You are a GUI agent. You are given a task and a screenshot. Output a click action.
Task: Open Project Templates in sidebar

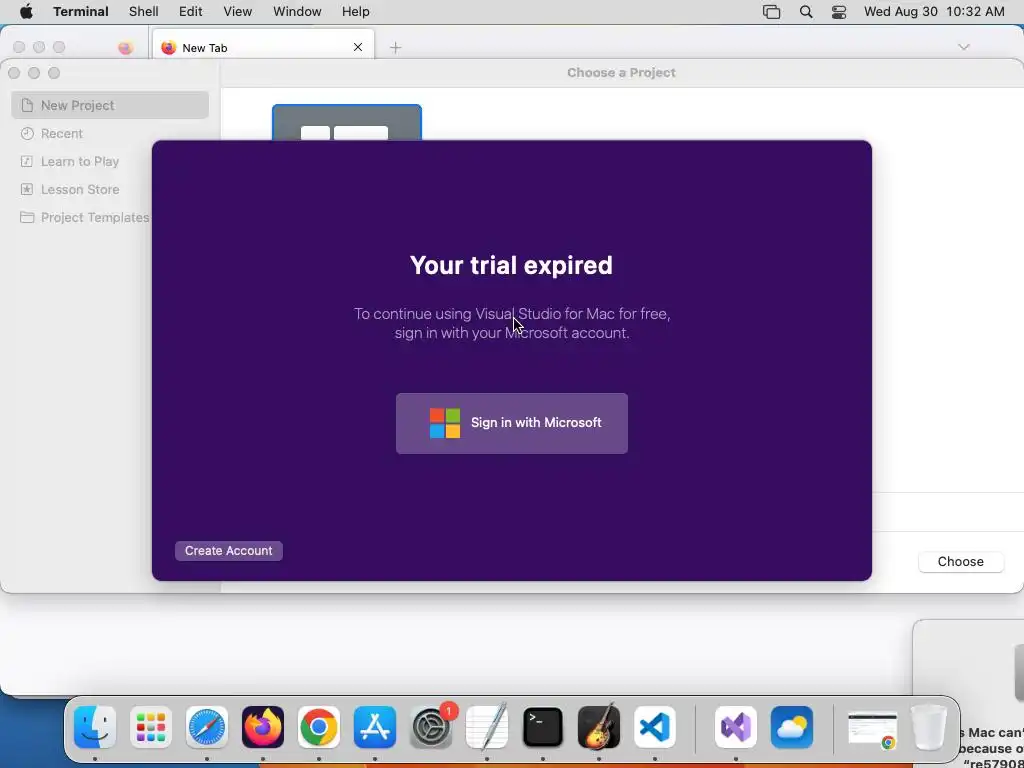tap(85, 217)
